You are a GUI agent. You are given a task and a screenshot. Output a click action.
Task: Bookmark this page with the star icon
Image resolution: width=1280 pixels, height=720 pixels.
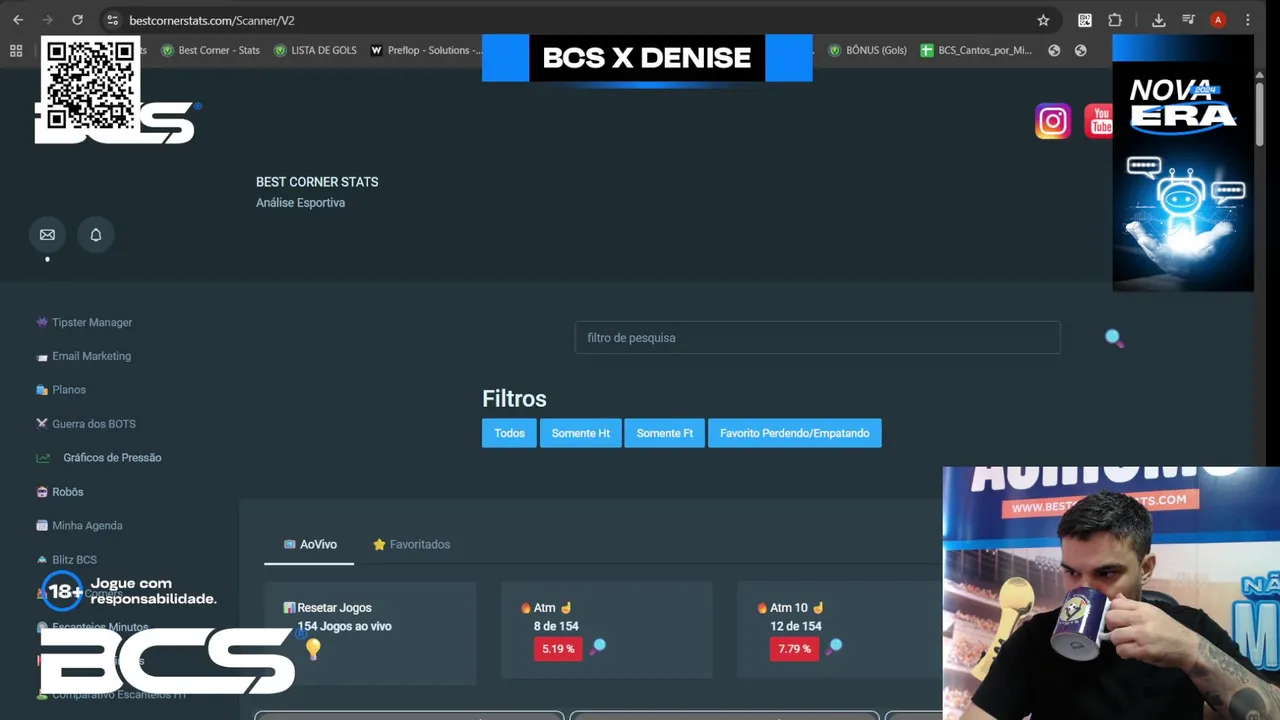click(x=1043, y=20)
